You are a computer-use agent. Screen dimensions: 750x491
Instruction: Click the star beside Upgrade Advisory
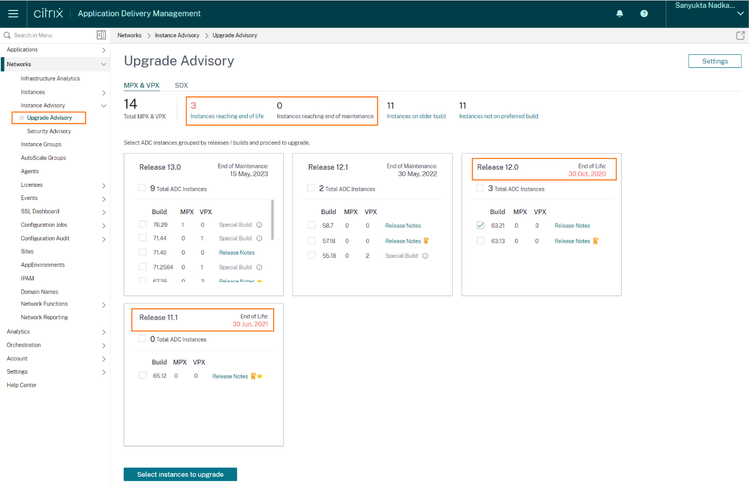tap(22, 118)
